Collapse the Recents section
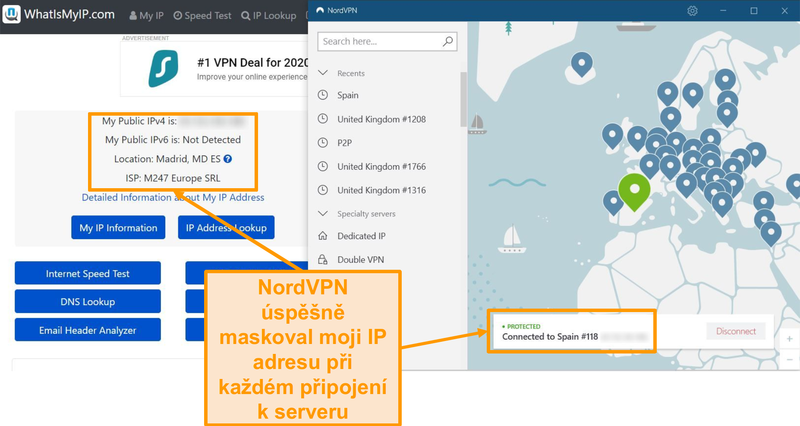Viewport: 800px width, 426px height. (x=322, y=73)
